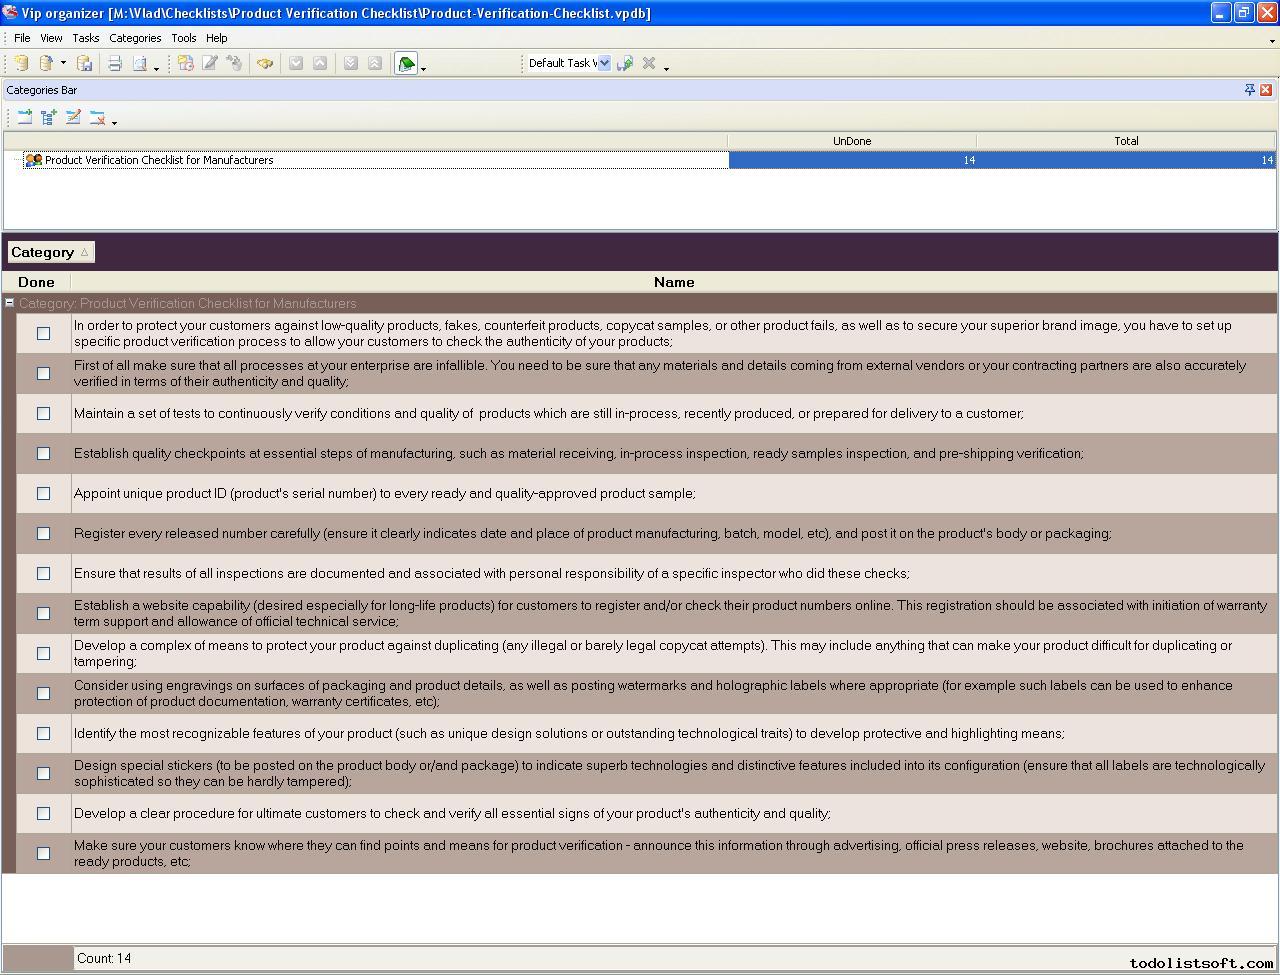Click the green book icon in the toolbar
1280x975 pixels.
pyautogui.click(x=406, y=64)
